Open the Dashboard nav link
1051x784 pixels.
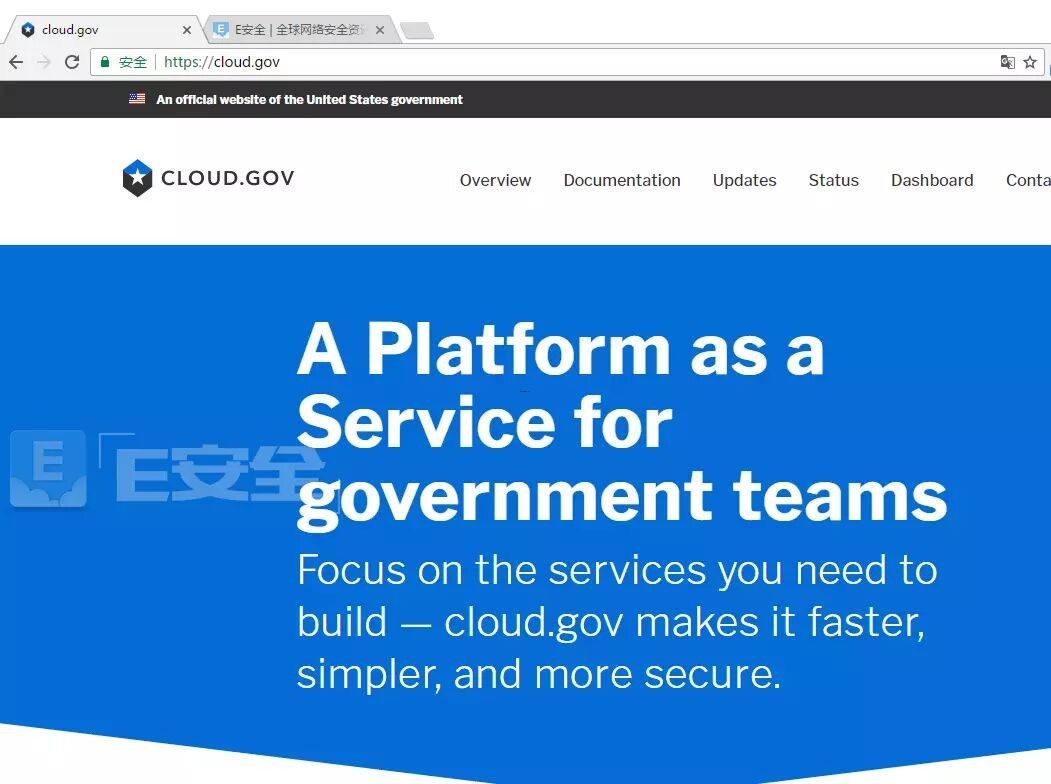point(932,180)
